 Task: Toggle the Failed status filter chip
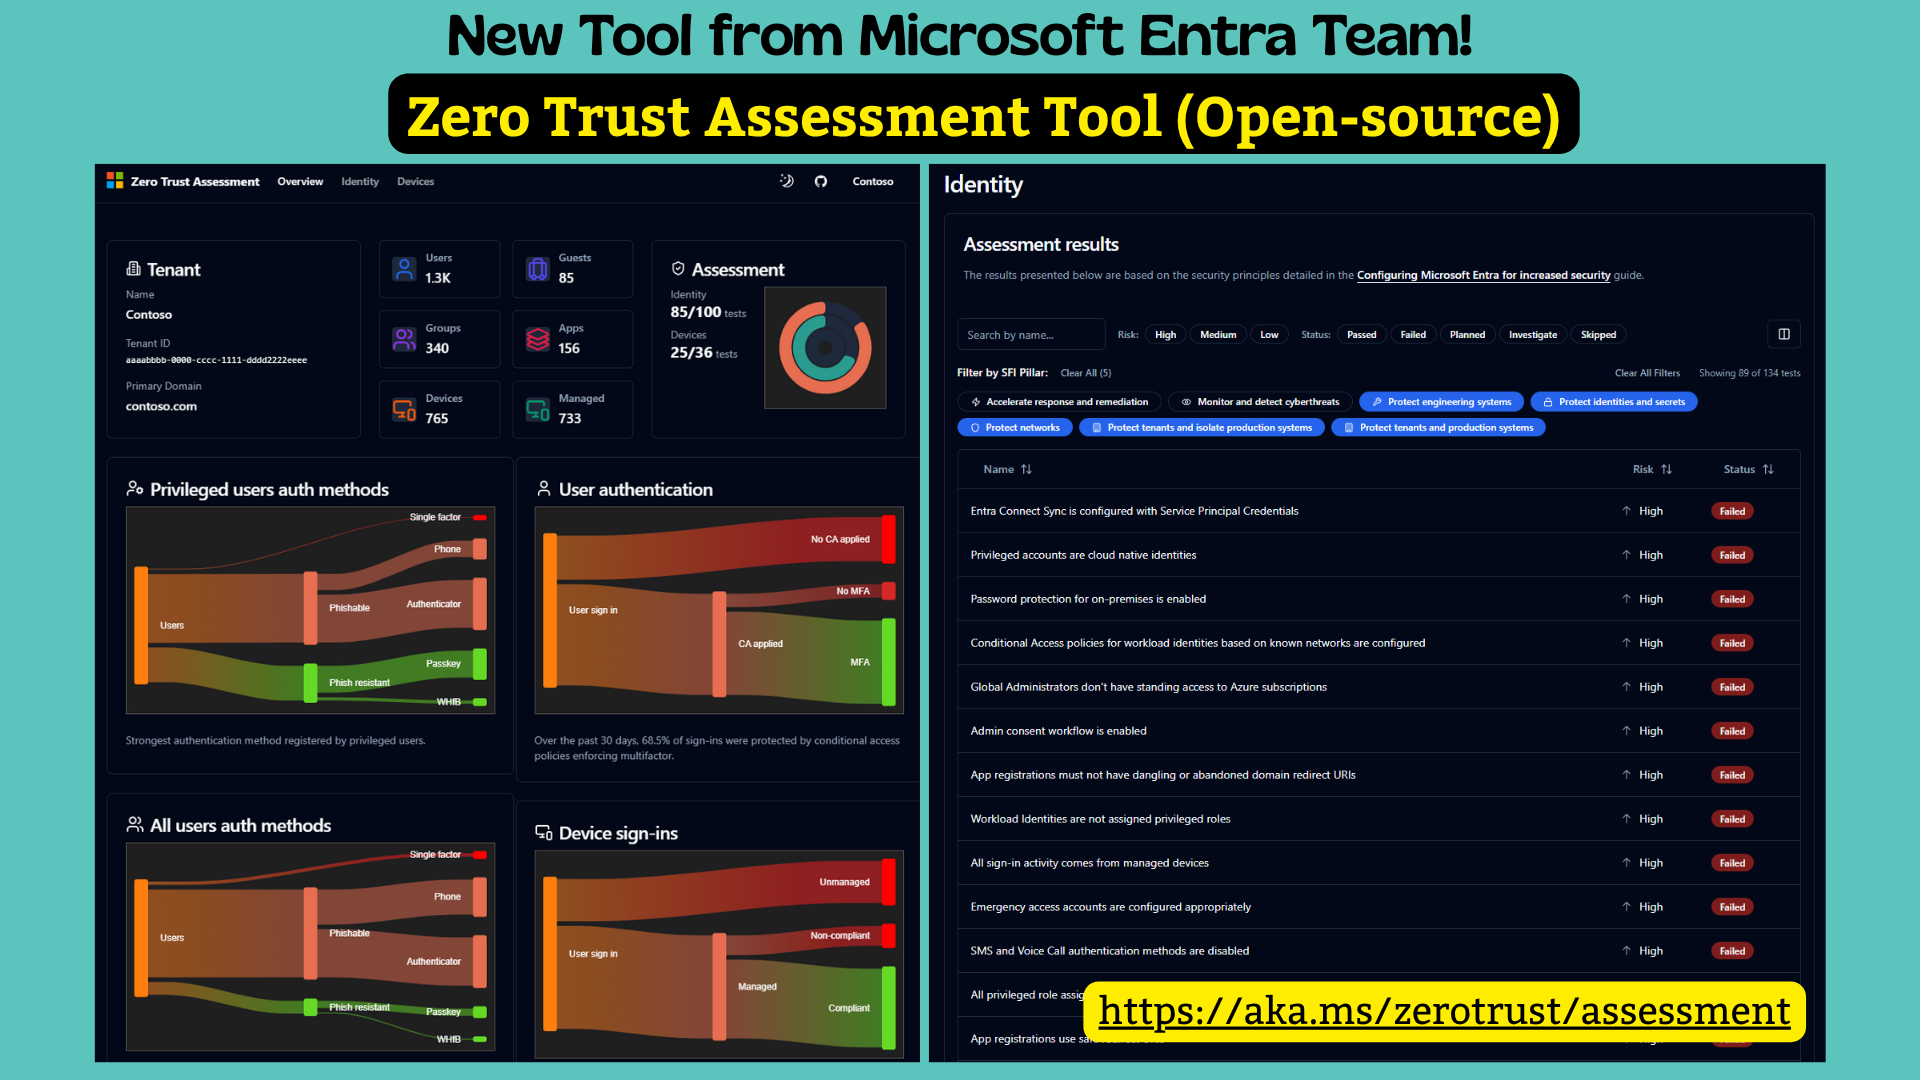pos(1413,335)
